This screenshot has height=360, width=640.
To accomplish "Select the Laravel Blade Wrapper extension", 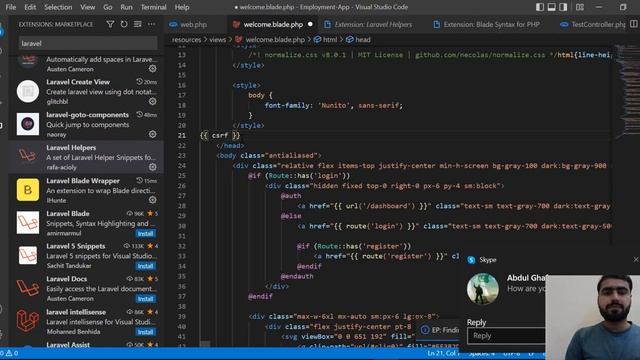I will (87, 190).
